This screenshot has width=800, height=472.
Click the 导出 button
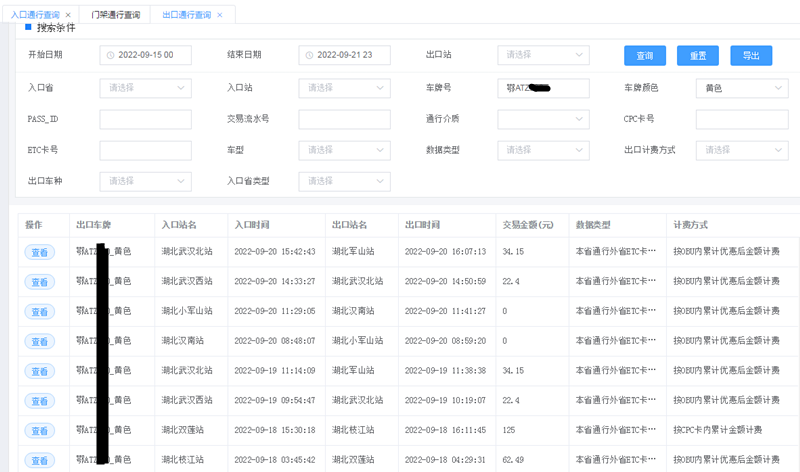click(751, 56)
